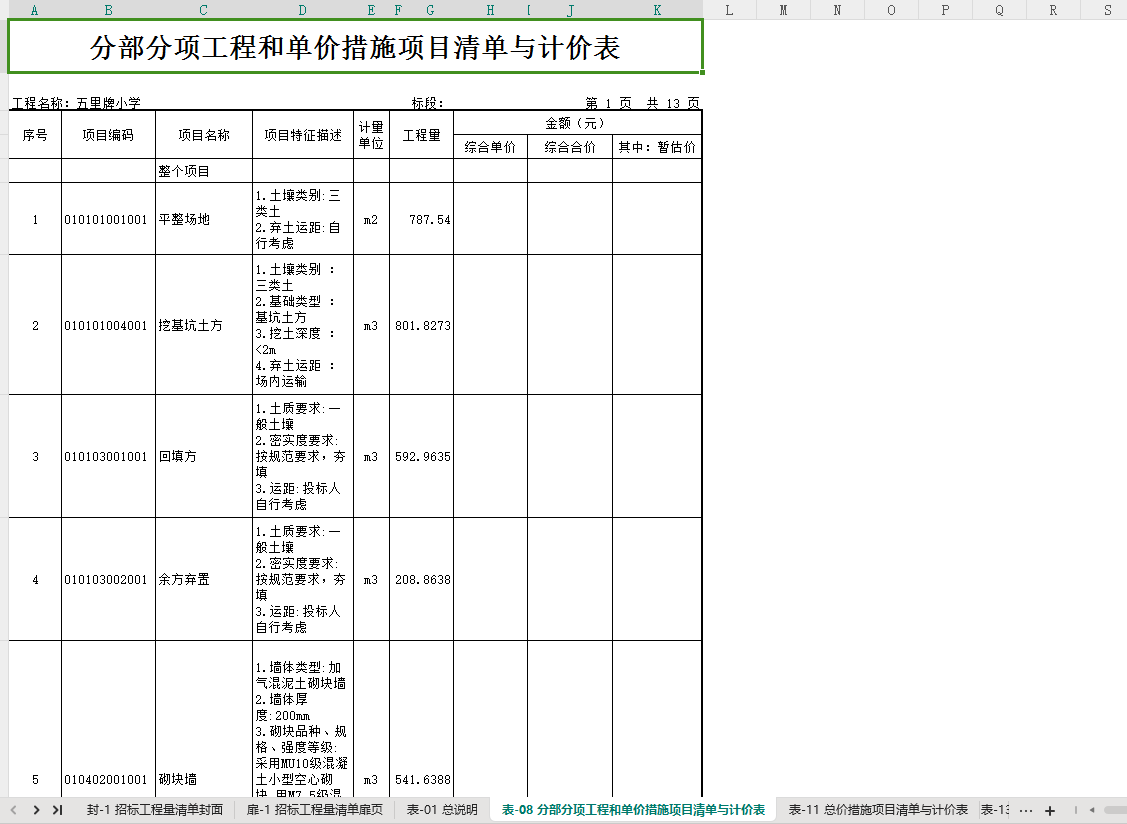The height and width of the screenshot is (824, 1127).
Task: Select the 其中: 暂估价 header cell
Action: (657, 147)
